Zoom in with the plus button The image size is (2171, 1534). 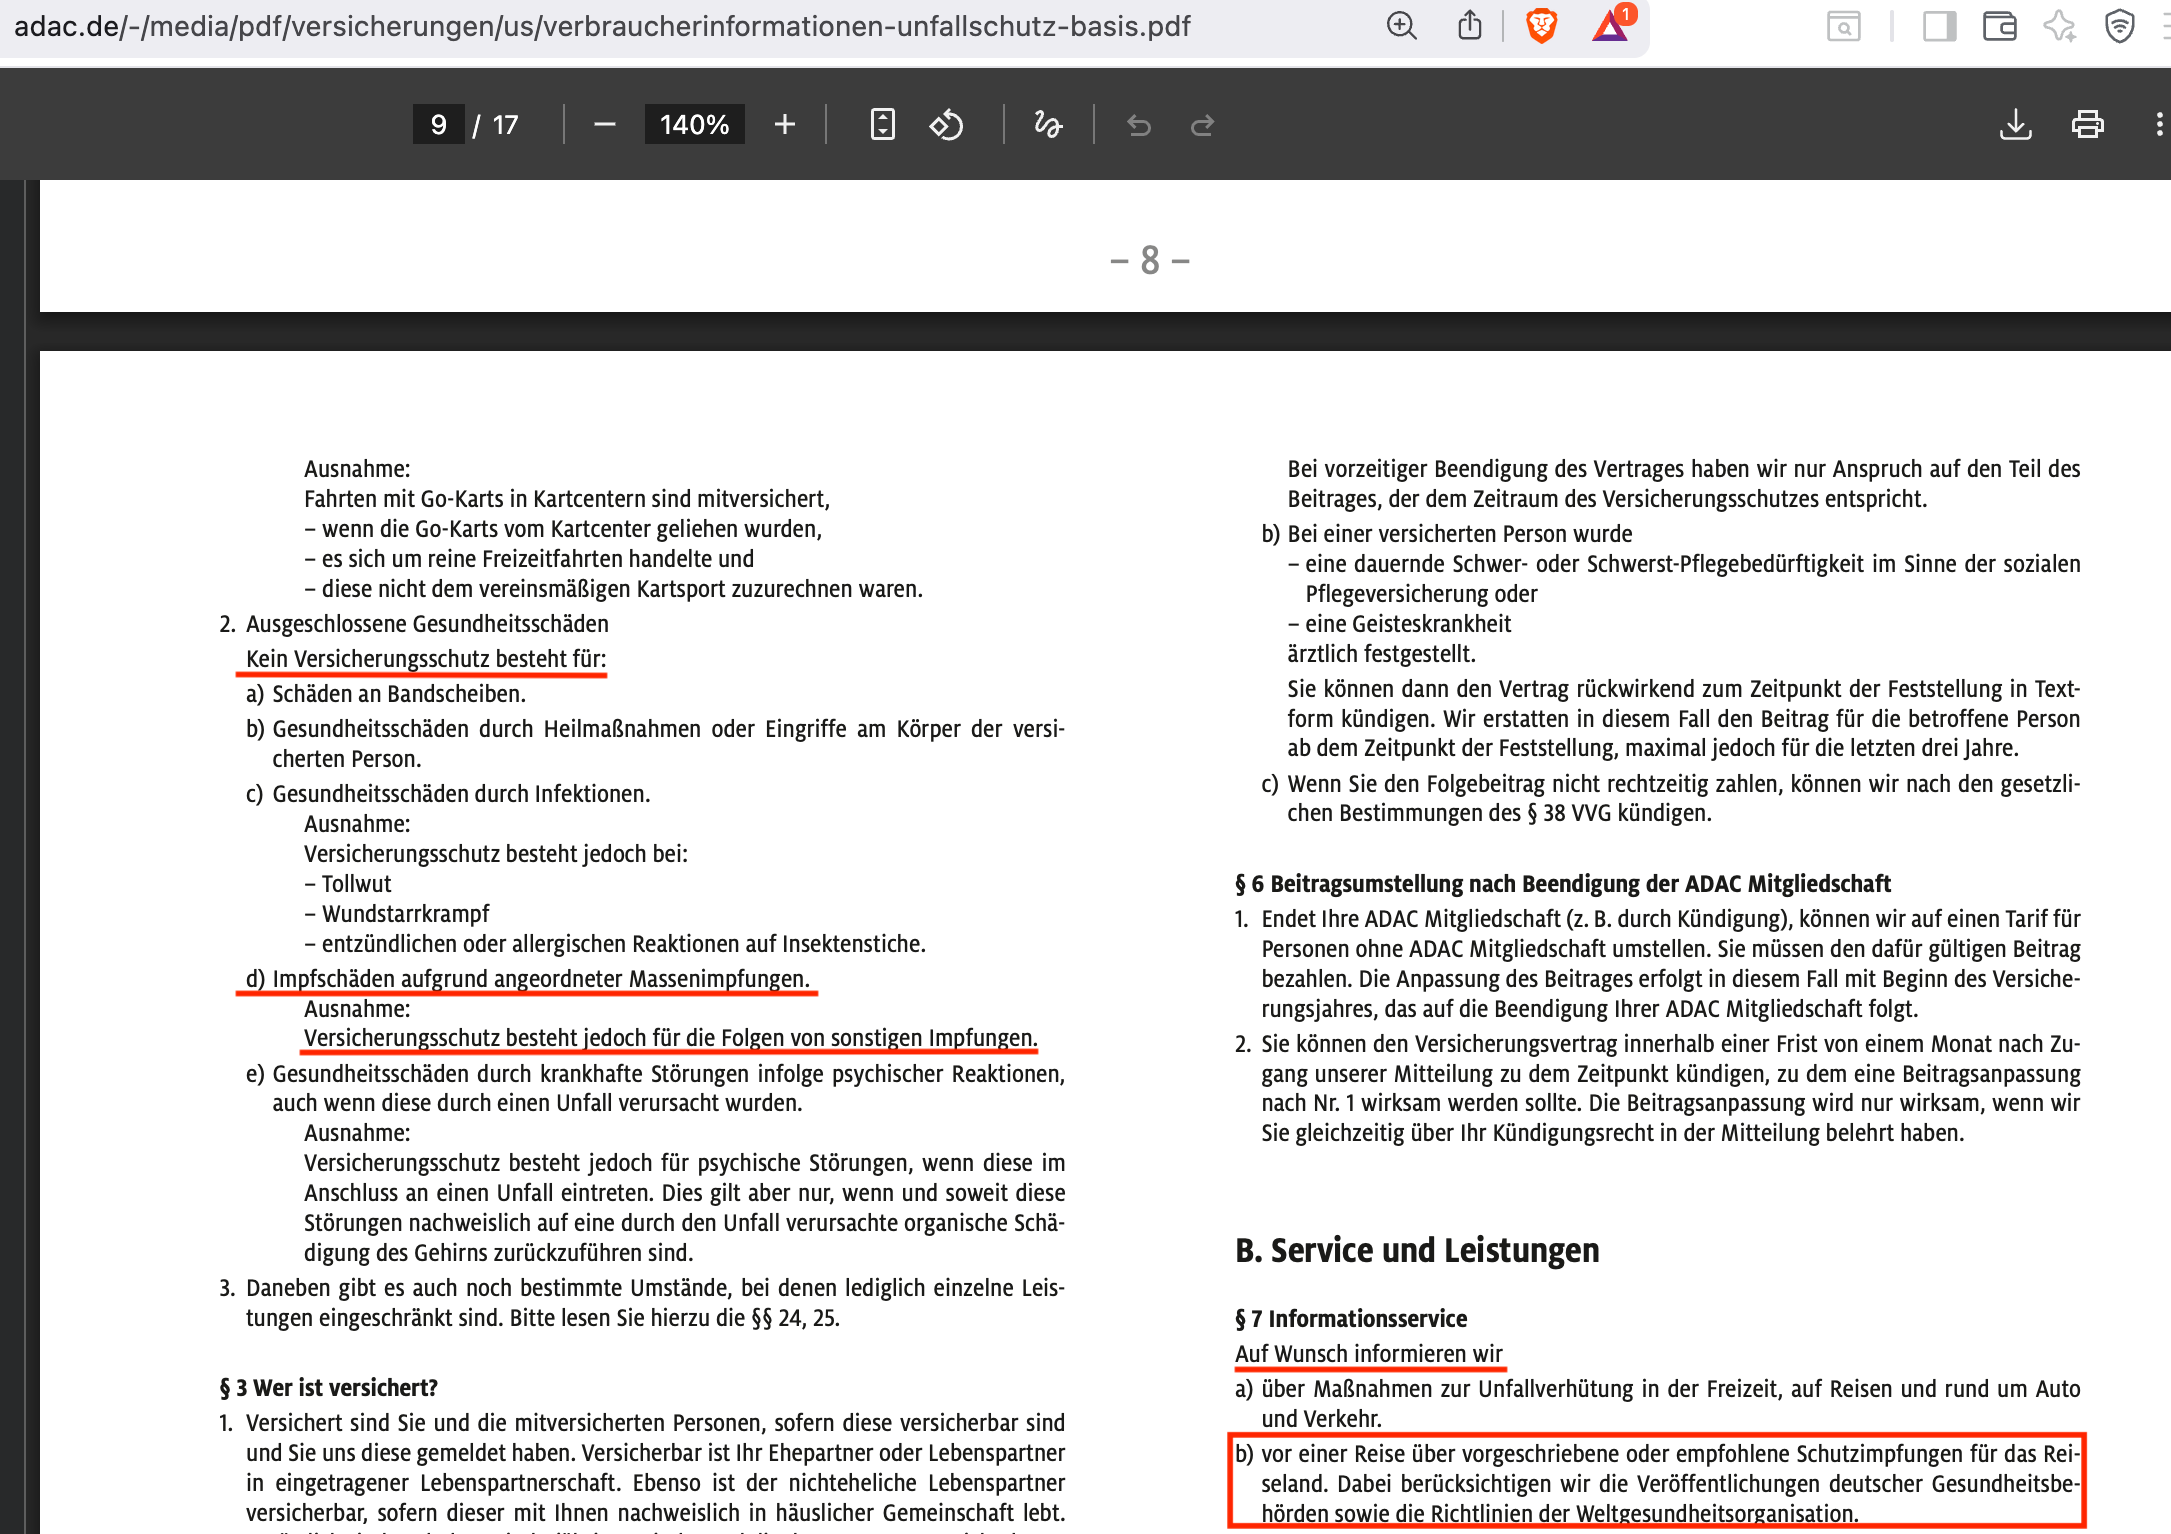click(x=785, y=125)
